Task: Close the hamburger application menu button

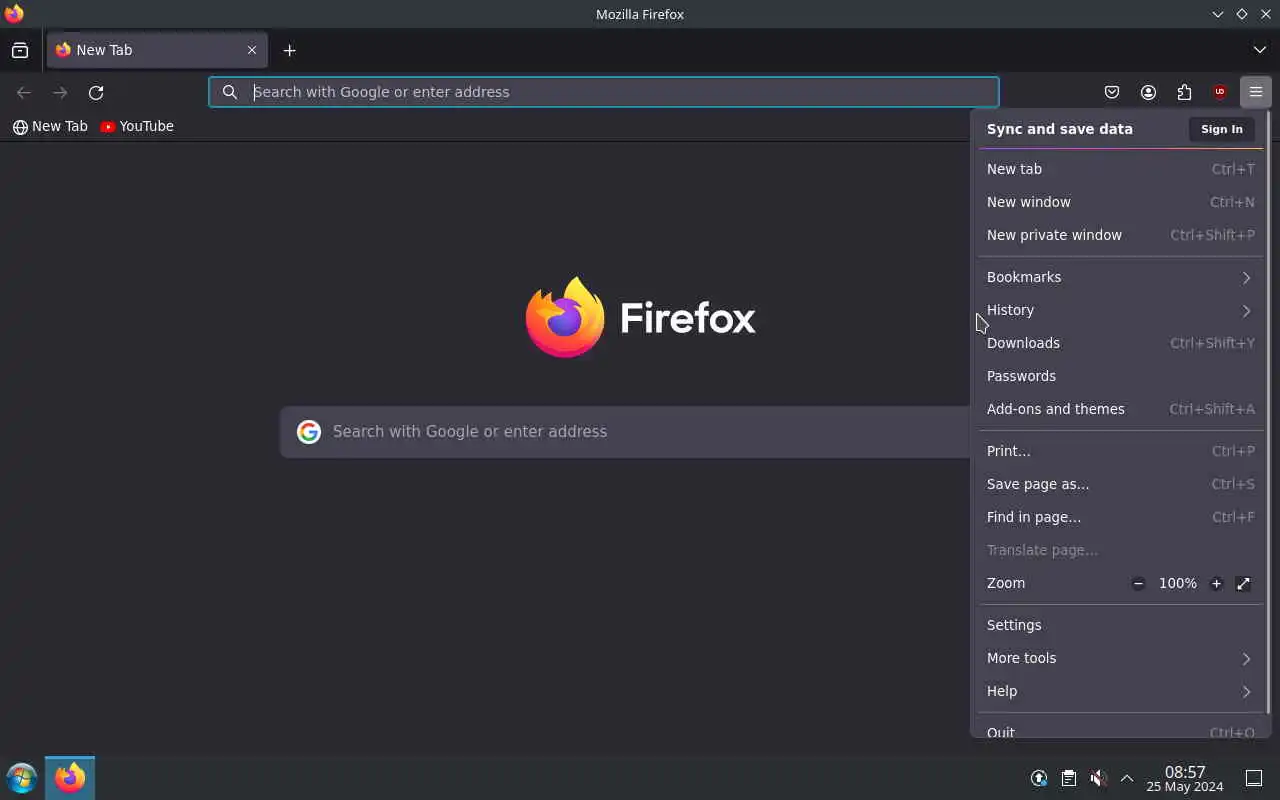Action: [x=1256, y=92]
